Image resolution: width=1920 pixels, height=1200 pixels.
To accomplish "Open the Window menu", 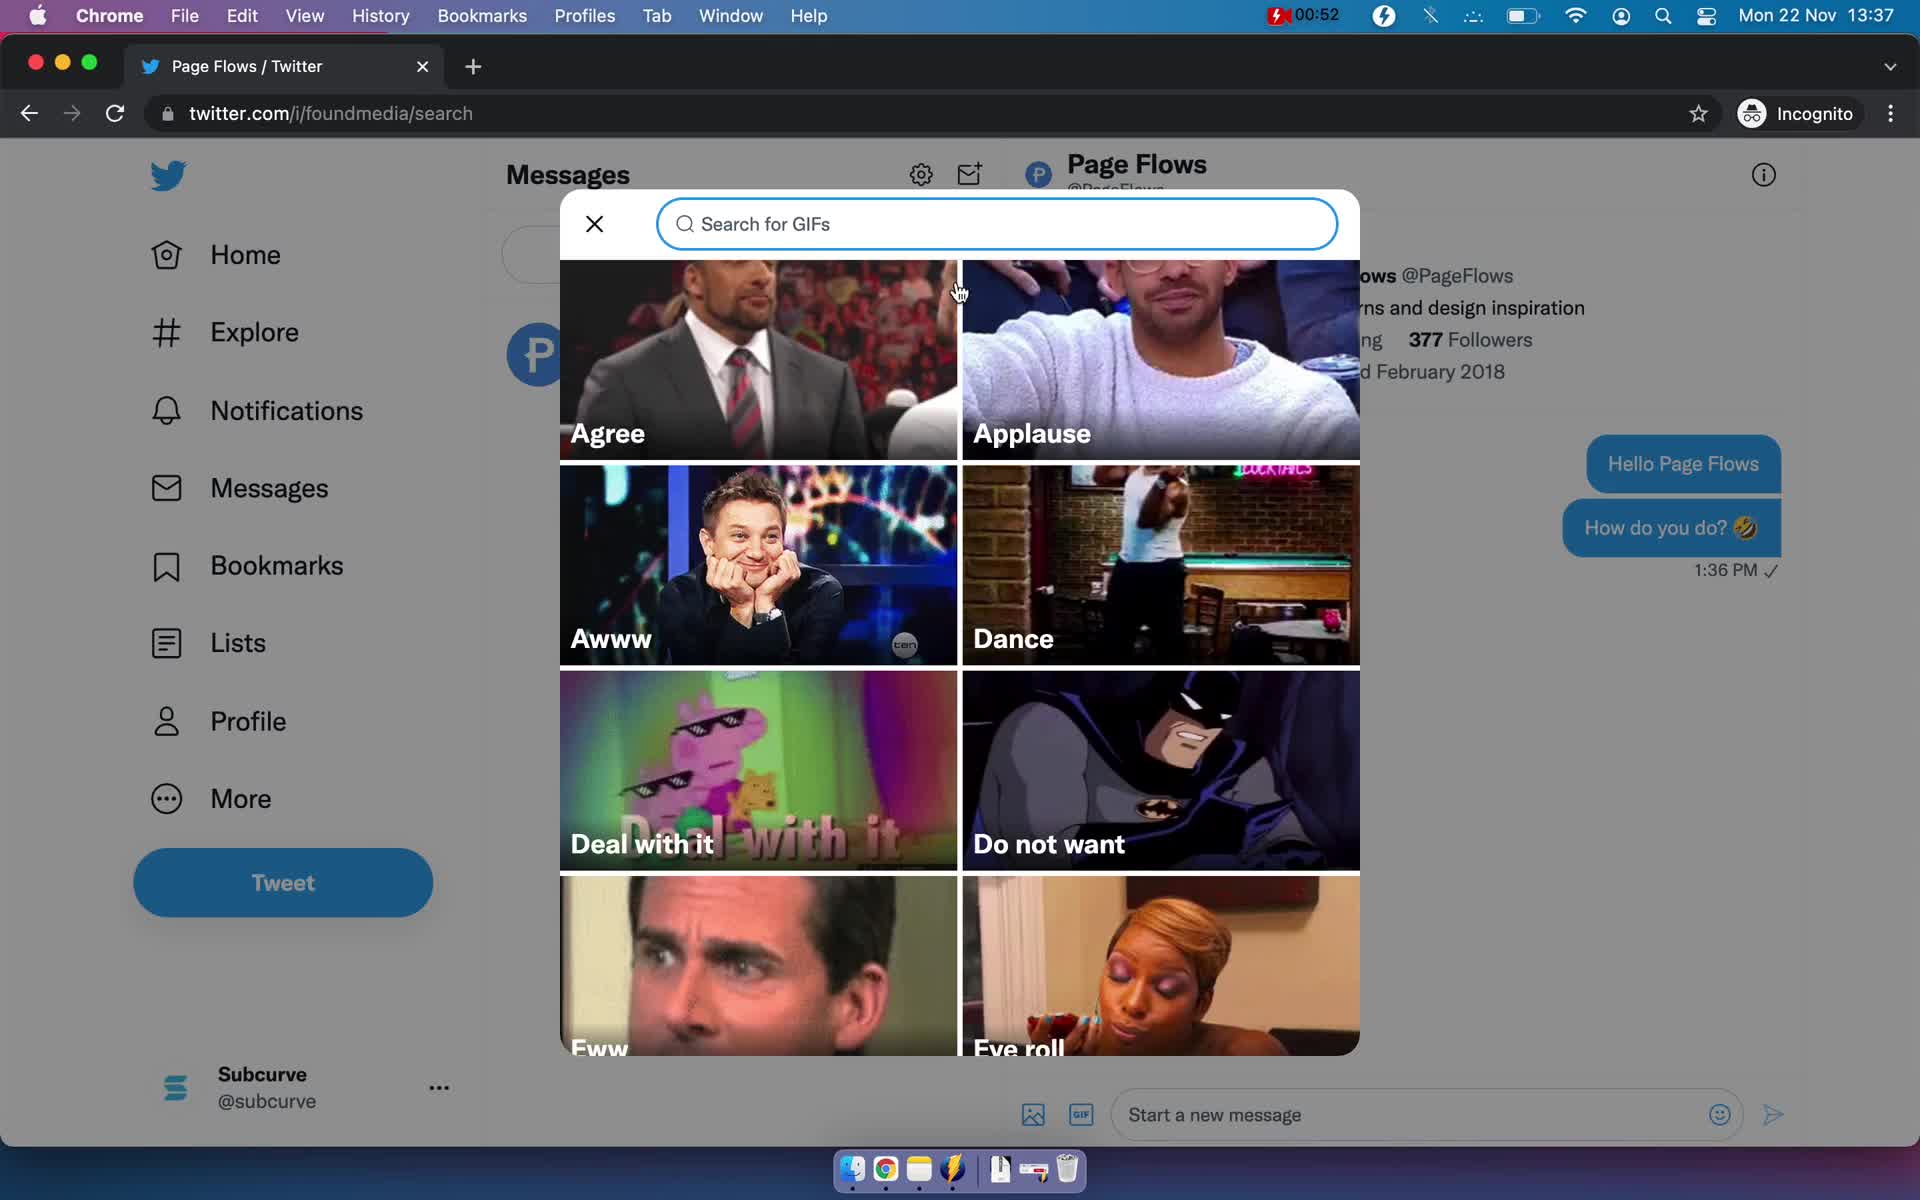I will 731,16.
